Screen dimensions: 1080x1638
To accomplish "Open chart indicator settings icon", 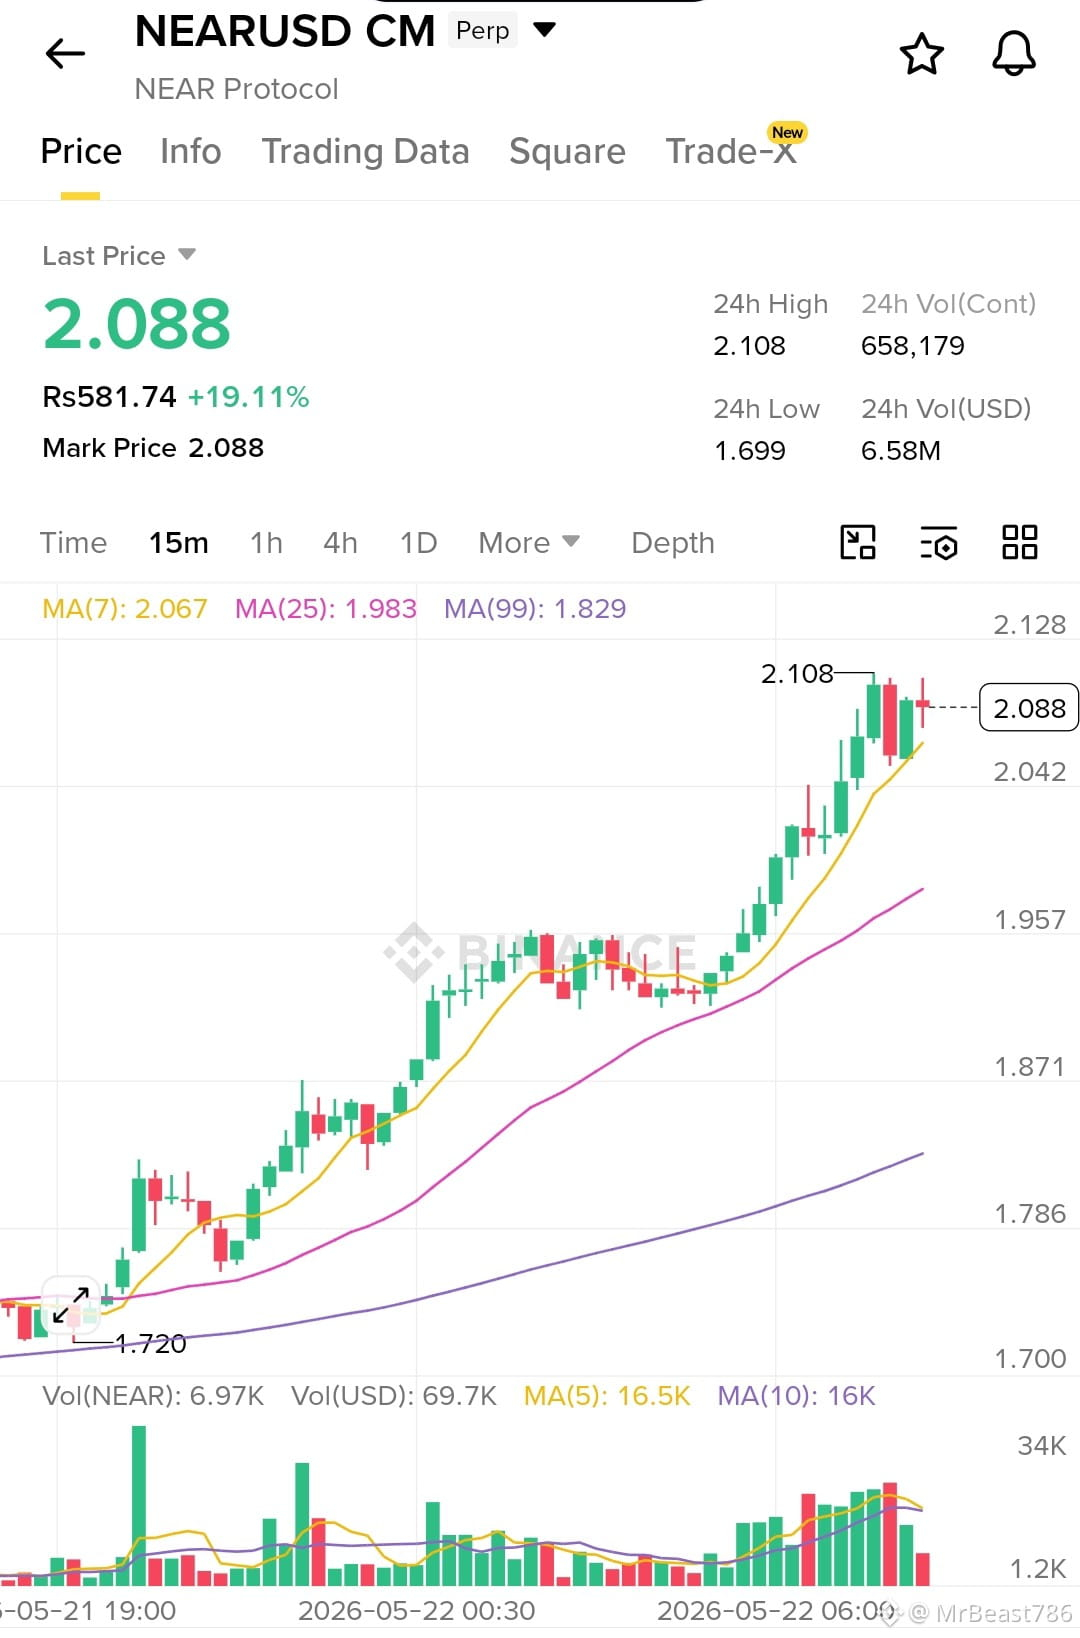I will pos(938,542).
